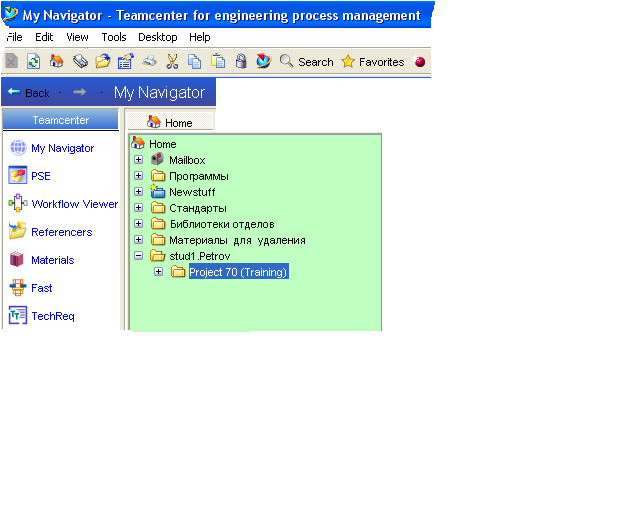
Task: Select Материалы для удаления folder
Action: (x=237, y=240)
